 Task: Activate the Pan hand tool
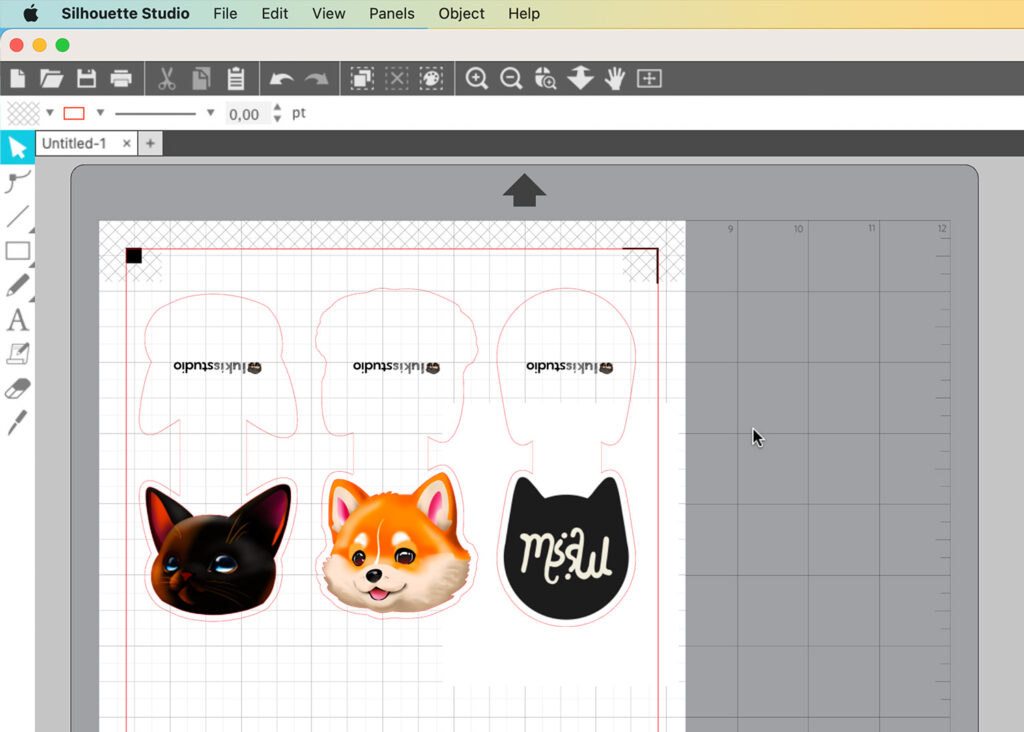point(615,78)
